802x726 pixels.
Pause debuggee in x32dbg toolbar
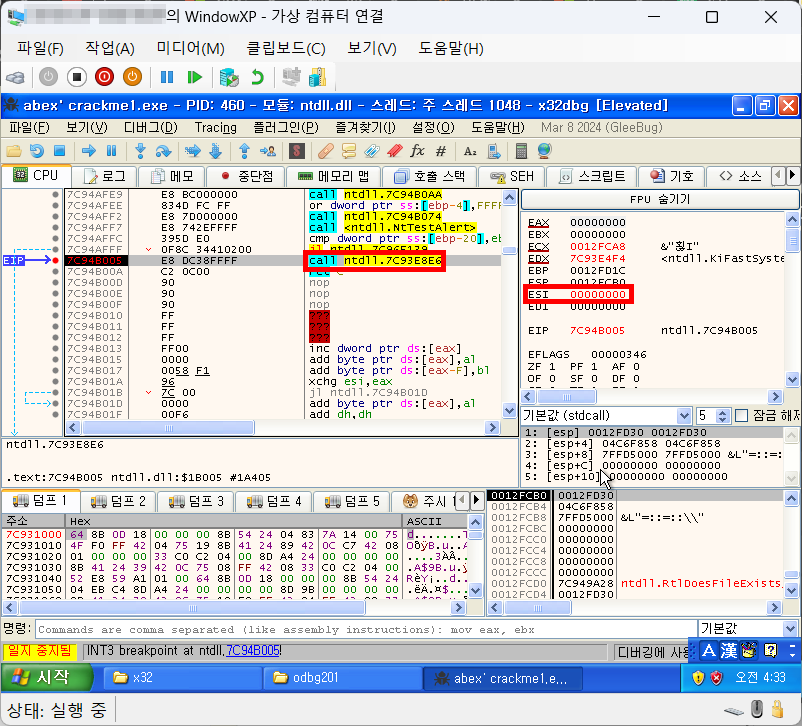[112, 151]
